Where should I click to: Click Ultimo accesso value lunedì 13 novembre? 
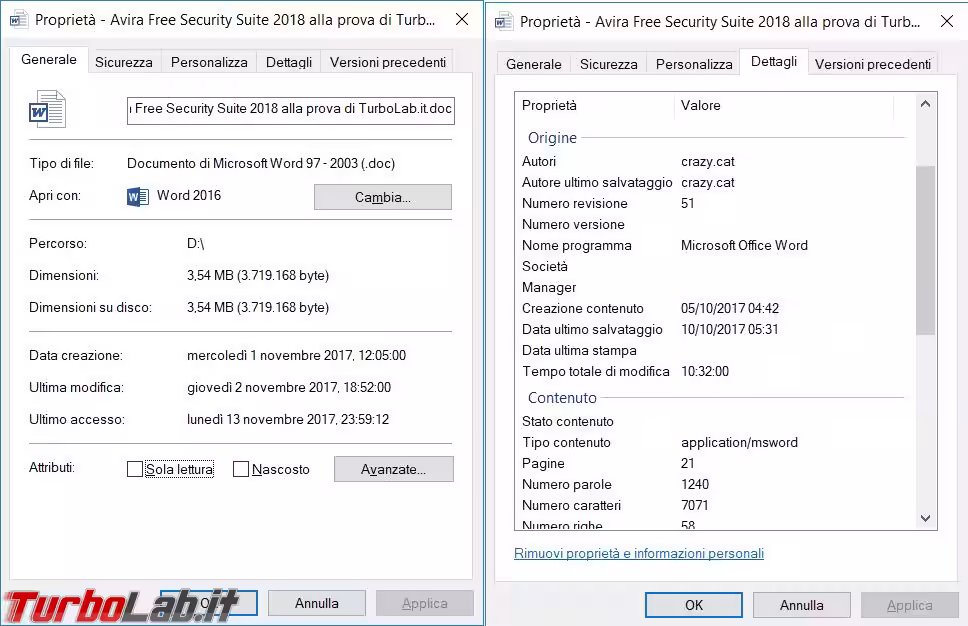pyautogui.click(x=288, y=420)
